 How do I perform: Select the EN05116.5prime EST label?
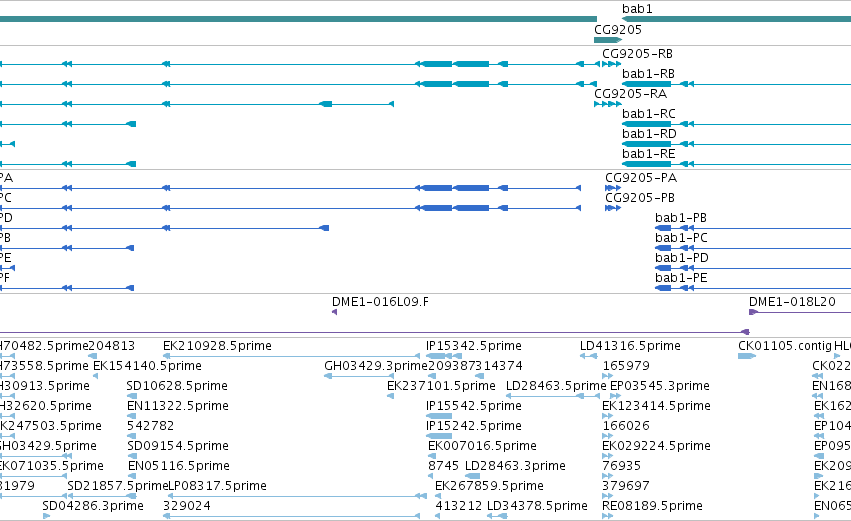click(179, 467)
